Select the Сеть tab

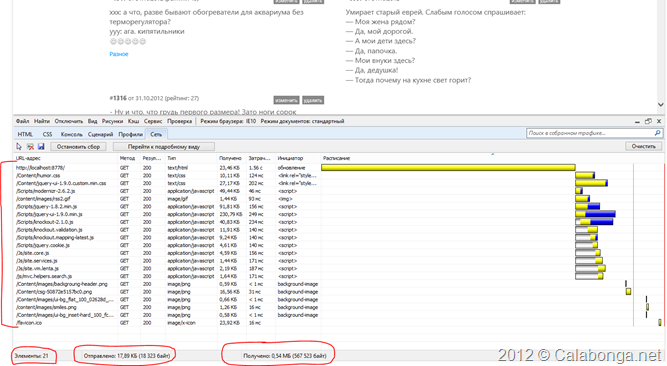click(x=156, y=134)
